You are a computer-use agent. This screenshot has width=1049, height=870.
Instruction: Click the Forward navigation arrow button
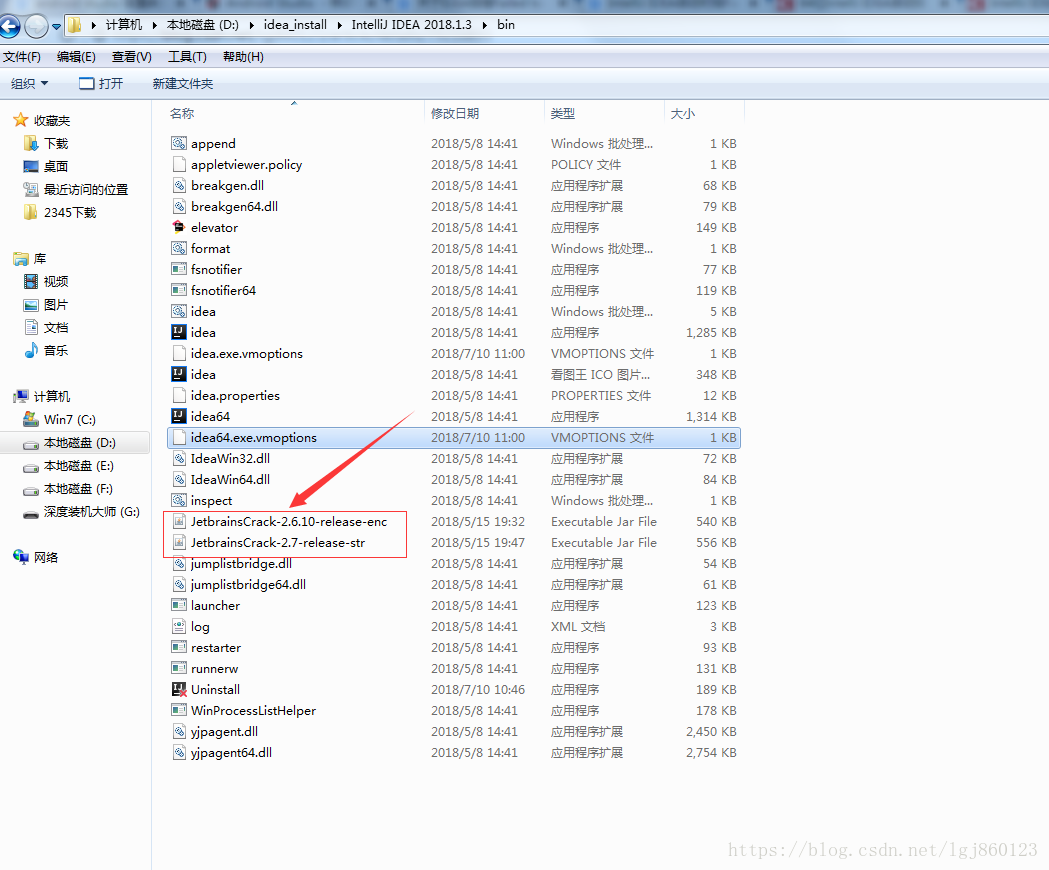pyautogui.click(x=36, y=27)
